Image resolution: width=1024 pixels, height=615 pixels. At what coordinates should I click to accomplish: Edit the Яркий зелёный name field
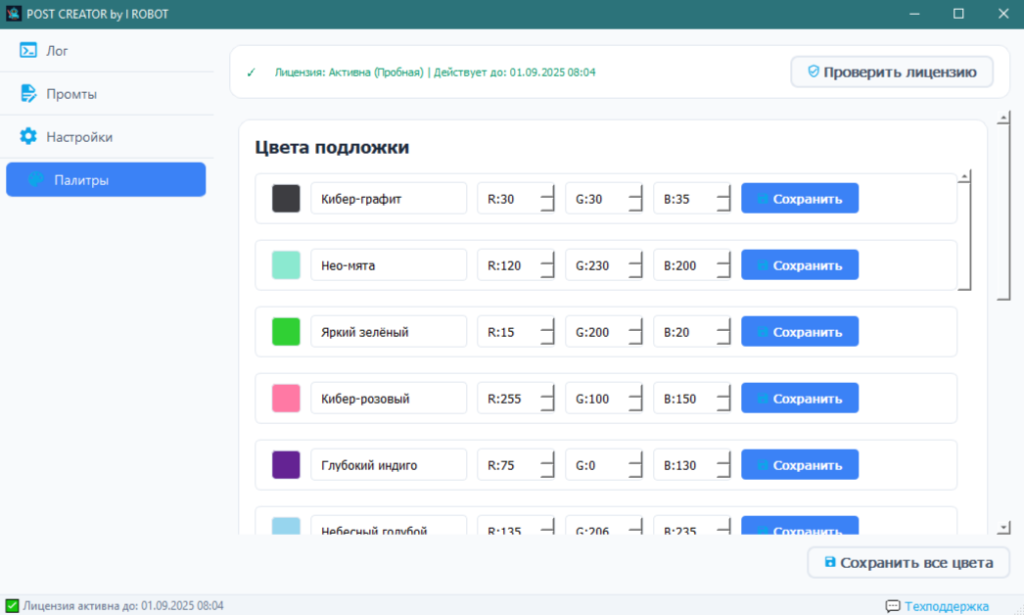click(x=388, y=332)
